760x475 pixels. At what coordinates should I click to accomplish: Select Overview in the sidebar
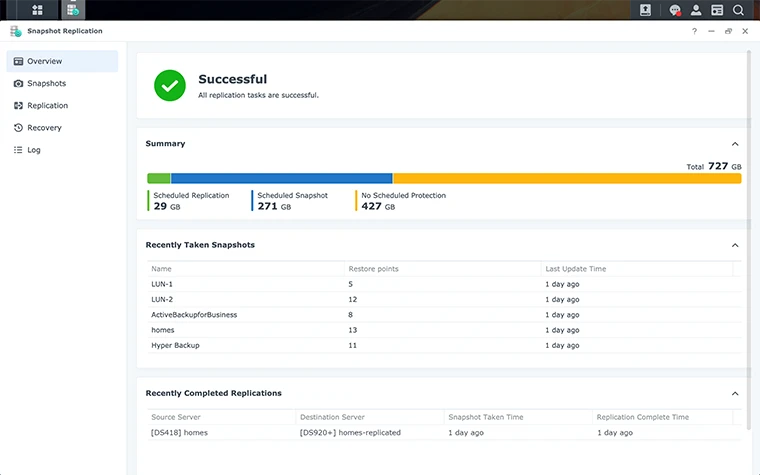tap(62, 61)
